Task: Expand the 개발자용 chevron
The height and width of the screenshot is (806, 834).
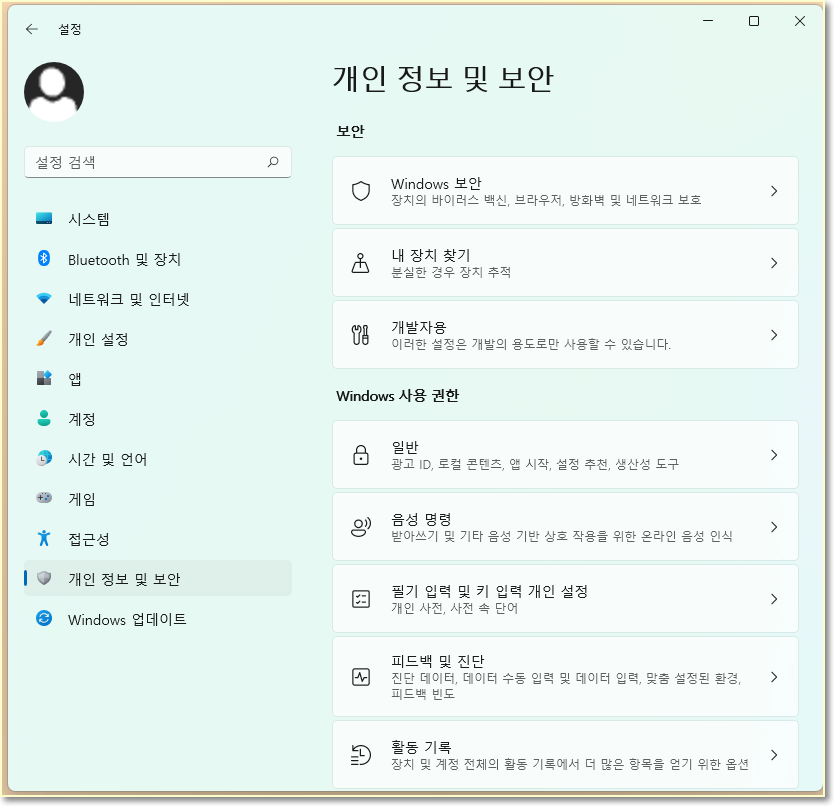Action: coord(774,335)
